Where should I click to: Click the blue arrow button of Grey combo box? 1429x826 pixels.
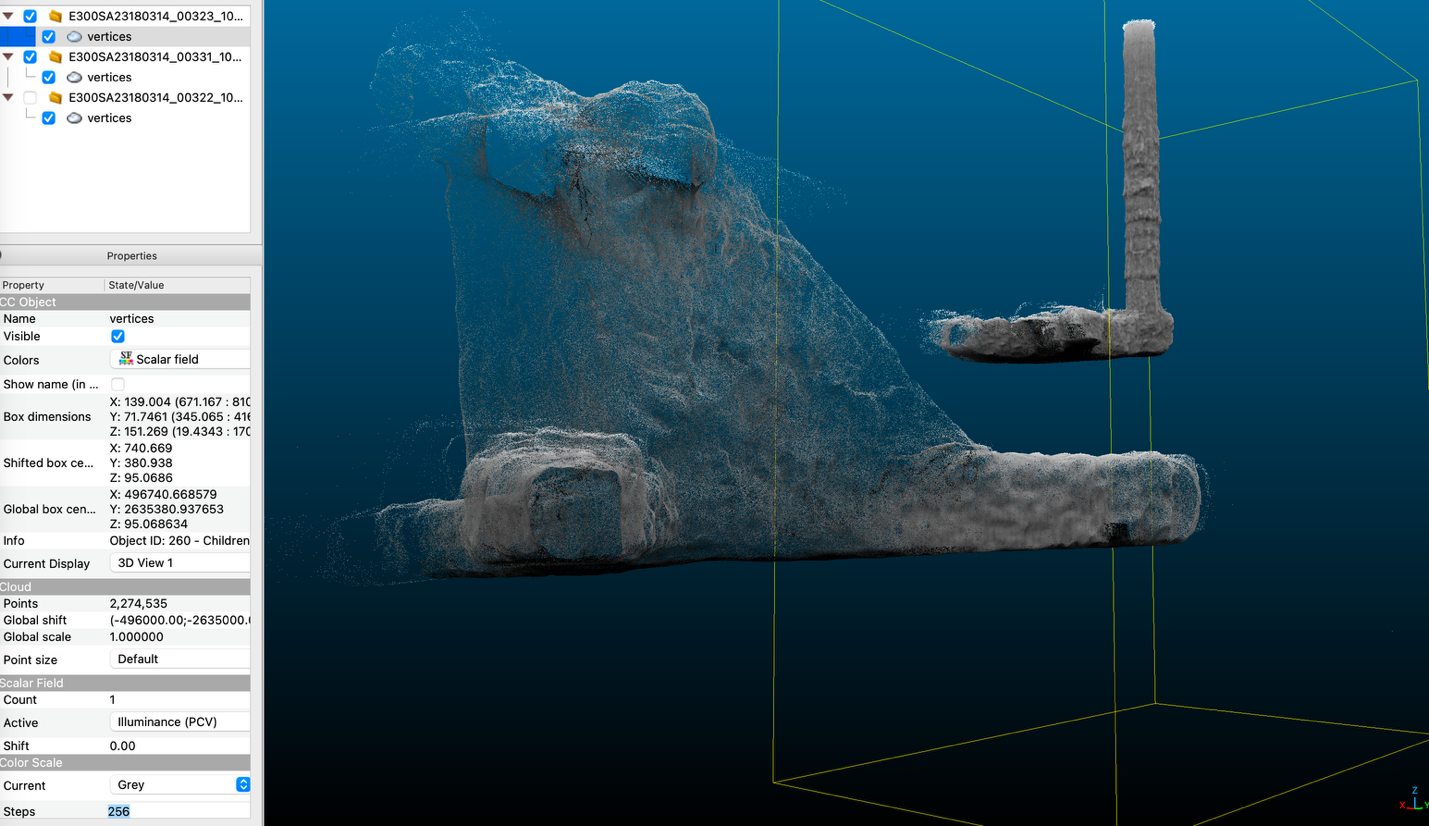coord(242,785)
